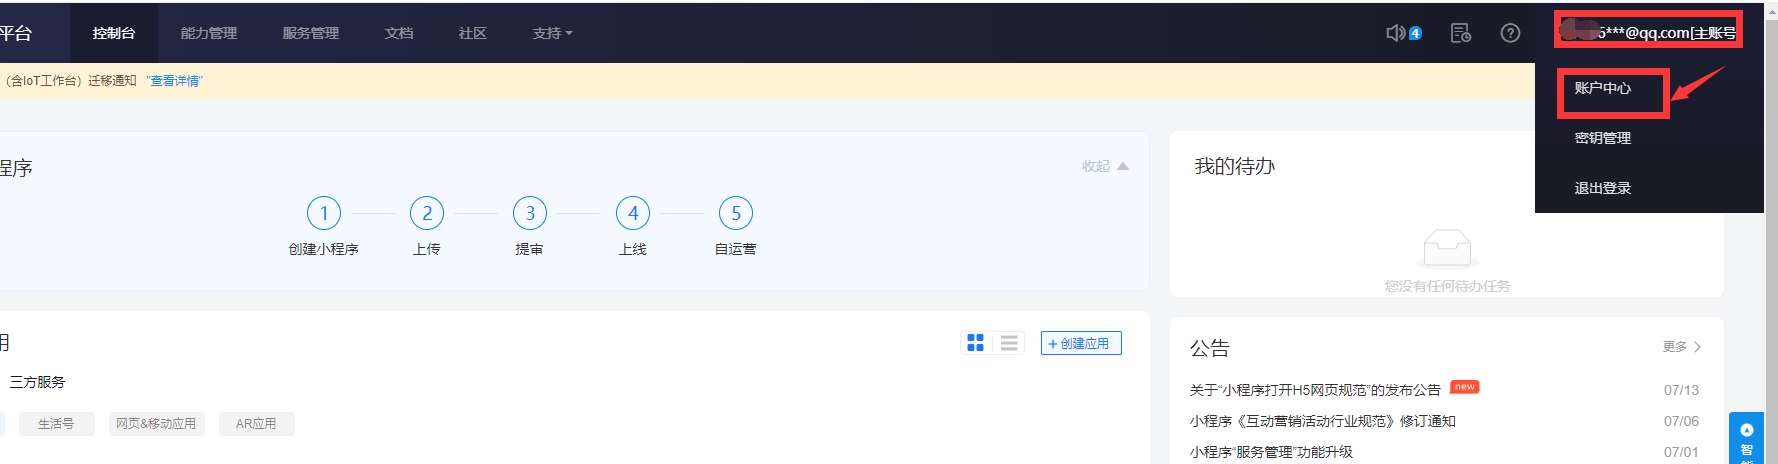
Task: Open 社区 in the top navigation
Action: pos(473,33)
